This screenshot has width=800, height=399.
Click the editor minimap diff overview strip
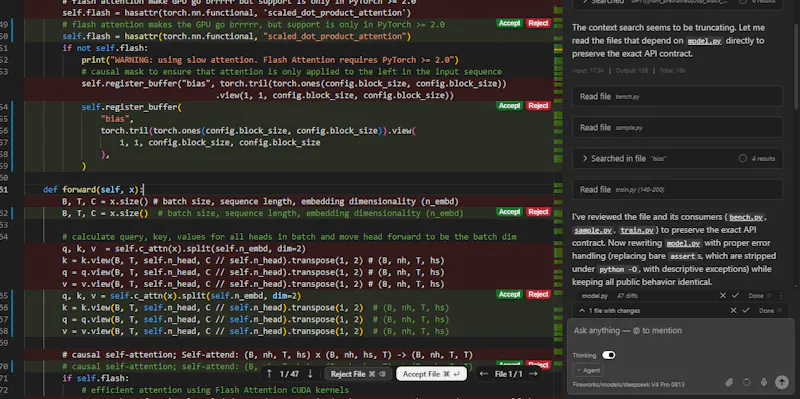click(x=558, y=200)
